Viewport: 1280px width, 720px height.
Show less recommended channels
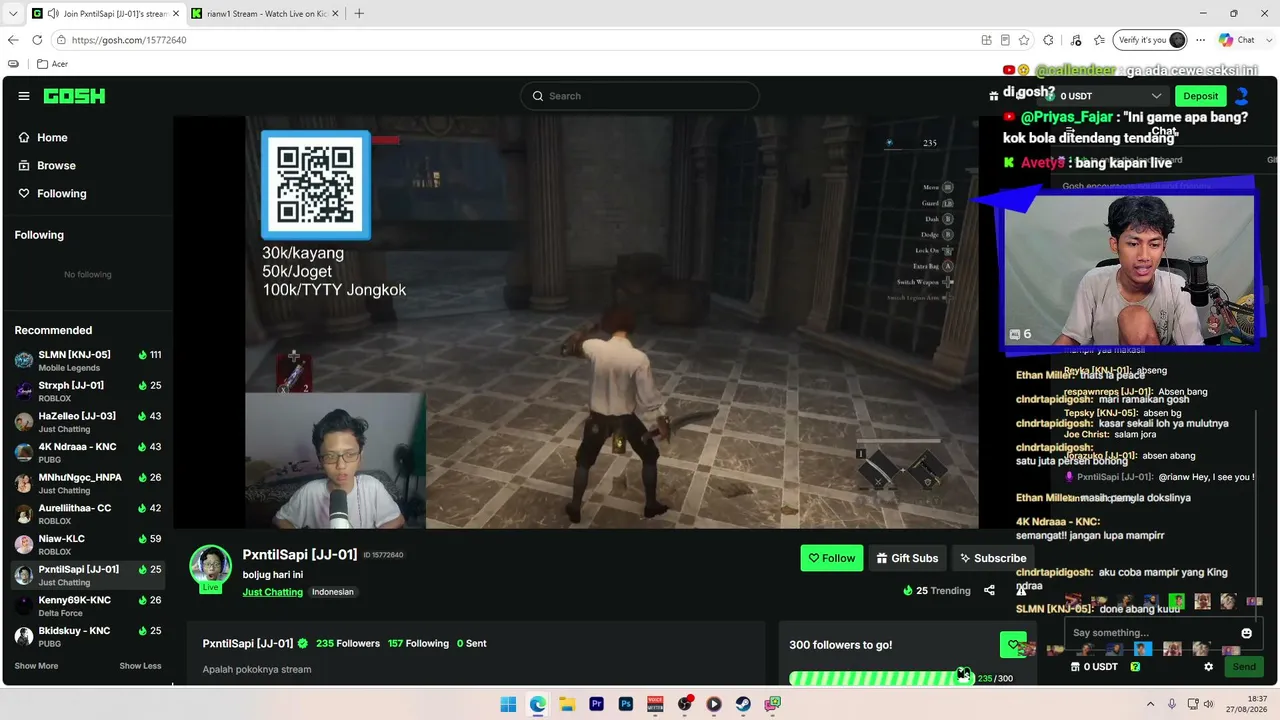click(140, 666)
